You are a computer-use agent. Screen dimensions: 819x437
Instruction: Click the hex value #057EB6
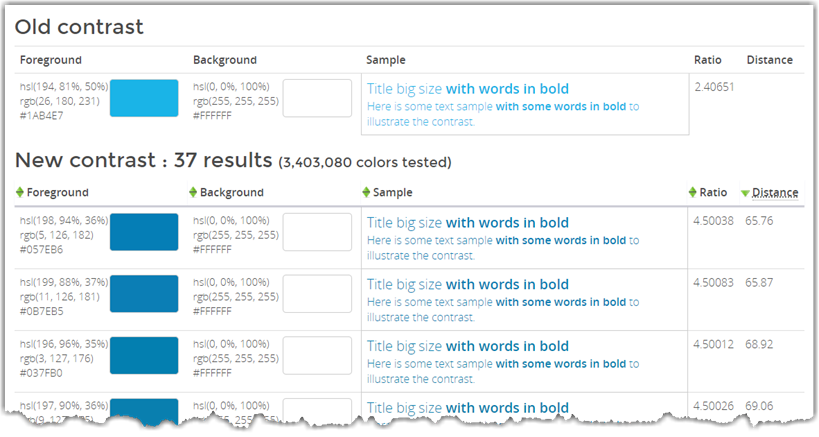(x=41, y=250)
